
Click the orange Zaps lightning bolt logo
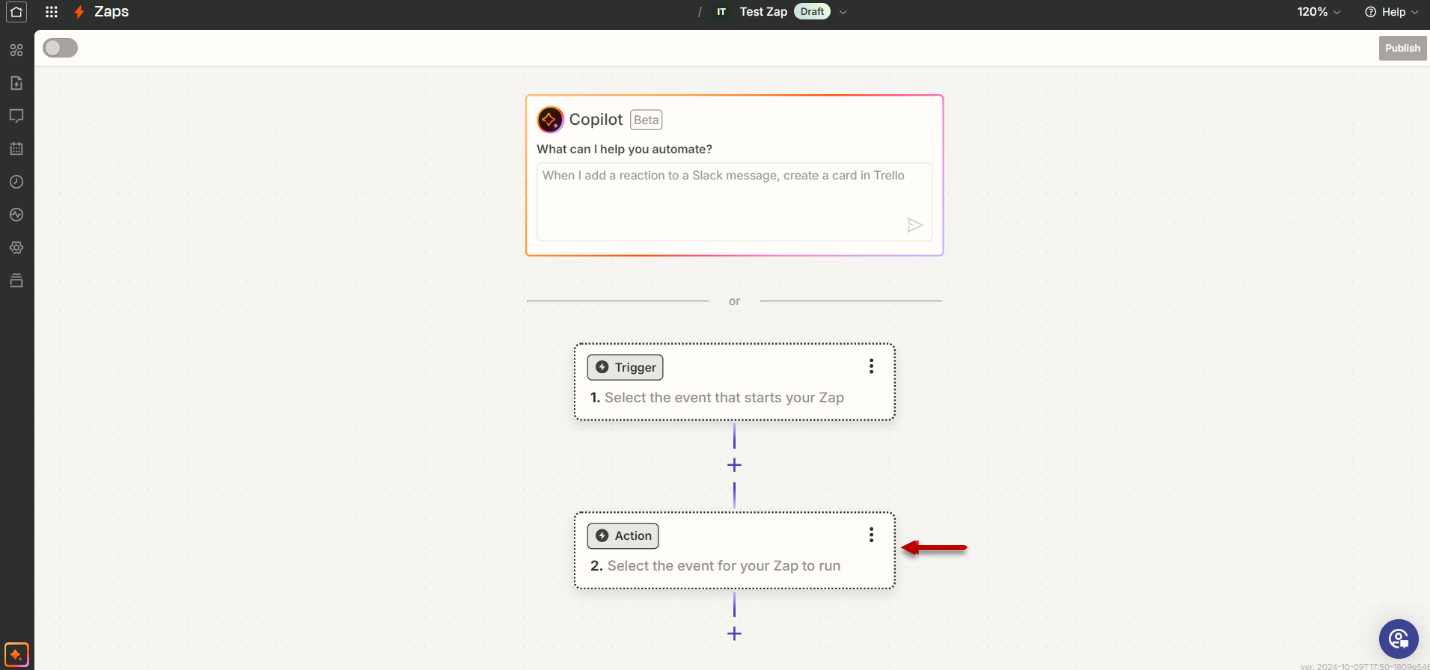click(79, 12)
